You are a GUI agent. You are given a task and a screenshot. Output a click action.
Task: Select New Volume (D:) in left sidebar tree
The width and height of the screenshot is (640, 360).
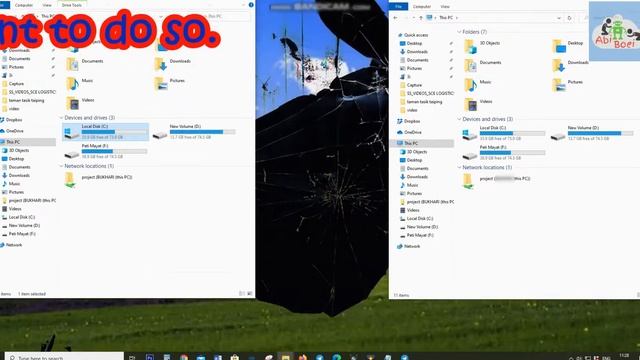coord(21,226)
